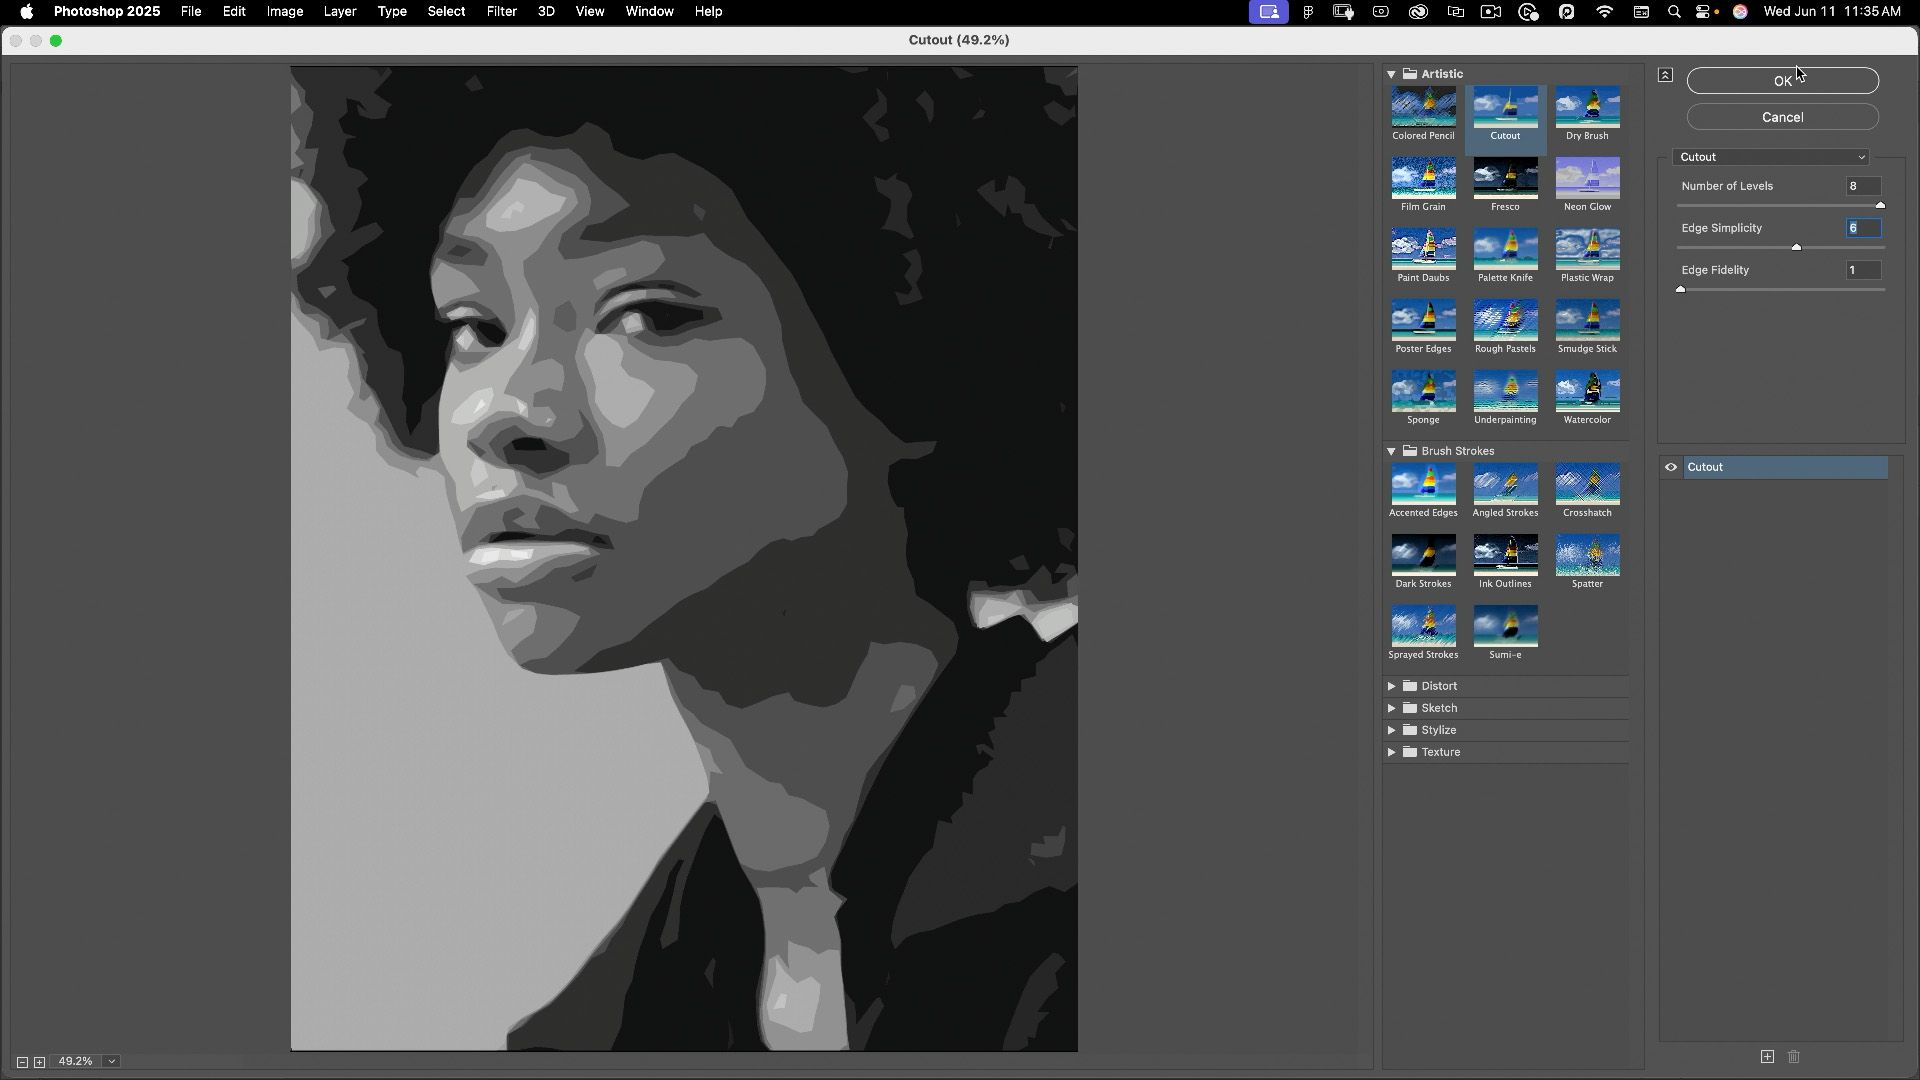Screen dimensions: 1920x1080
Task: Click the new effect layer icon
Action: pyautogui.click(x=1767, y=1057)
